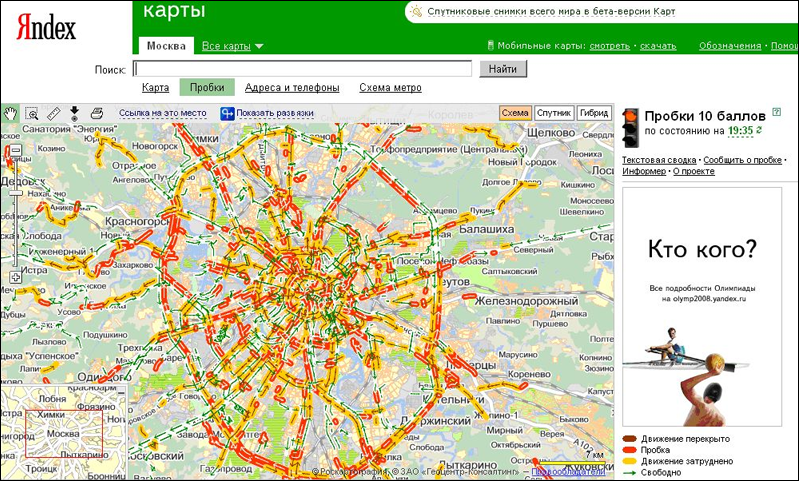799x481 pixels.
Task: Select the ruler distance measuring tool
Action: [x=54, y=113]
